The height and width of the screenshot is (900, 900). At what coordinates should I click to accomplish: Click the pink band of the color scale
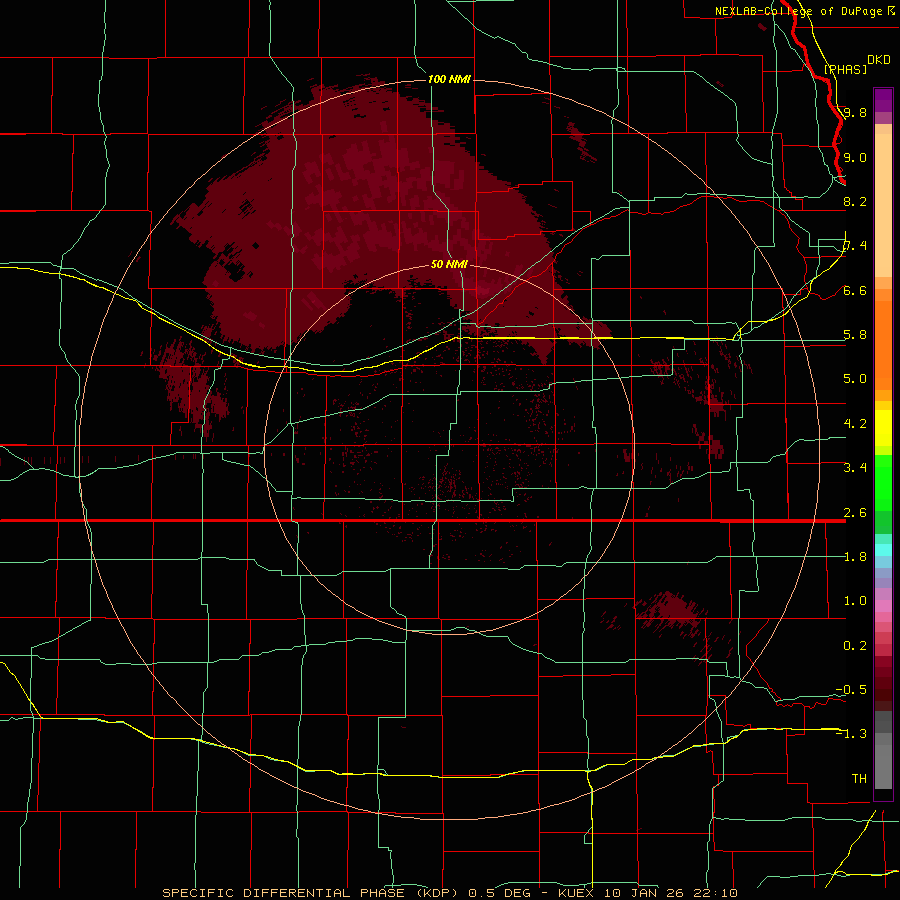[x=883, y=606]
